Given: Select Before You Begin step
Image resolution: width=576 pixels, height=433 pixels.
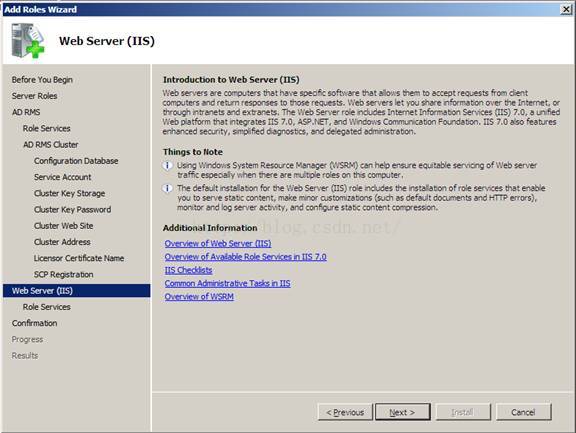Looking at the screenshot, I should tap(42, 80).
